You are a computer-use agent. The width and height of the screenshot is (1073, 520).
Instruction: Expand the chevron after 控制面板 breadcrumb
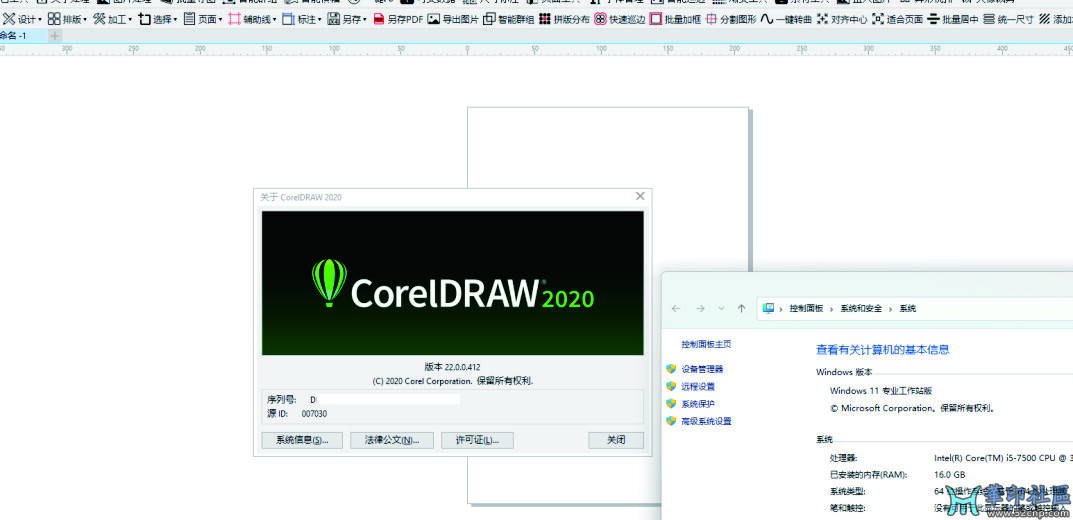click(832, 309)
